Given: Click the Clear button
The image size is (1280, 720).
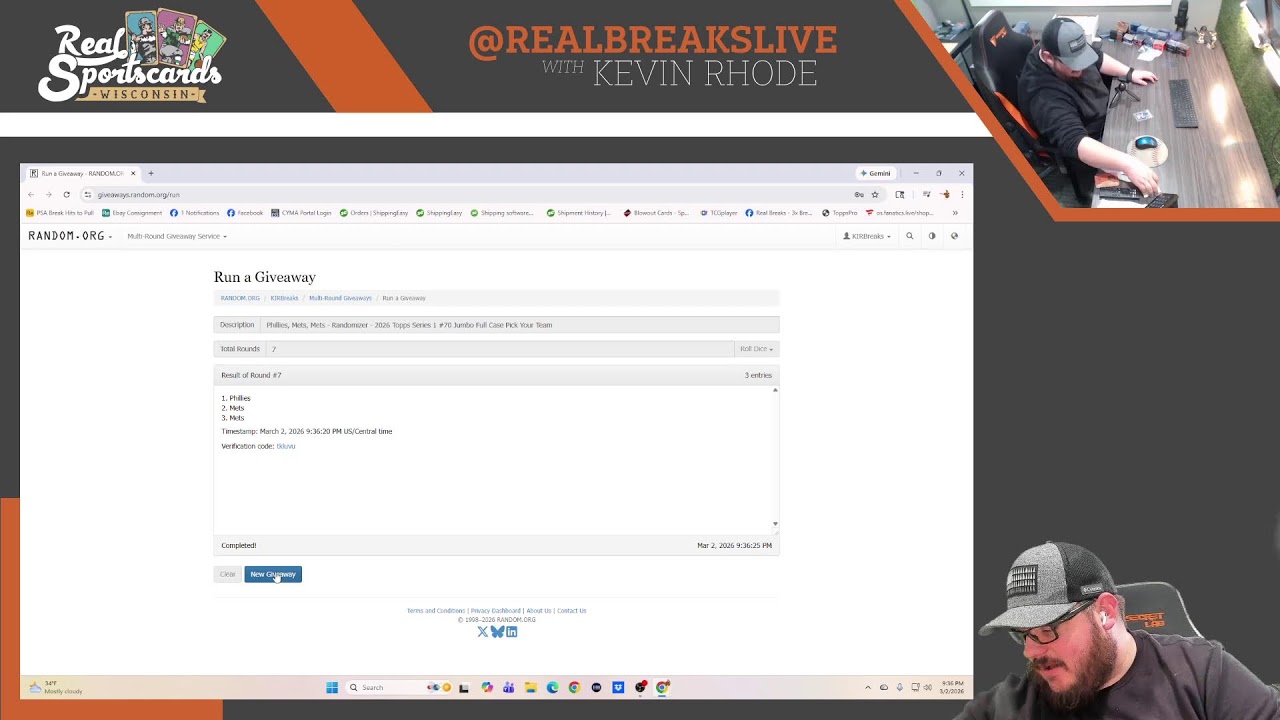Looking at the screenshot, I should coord(228,574).
